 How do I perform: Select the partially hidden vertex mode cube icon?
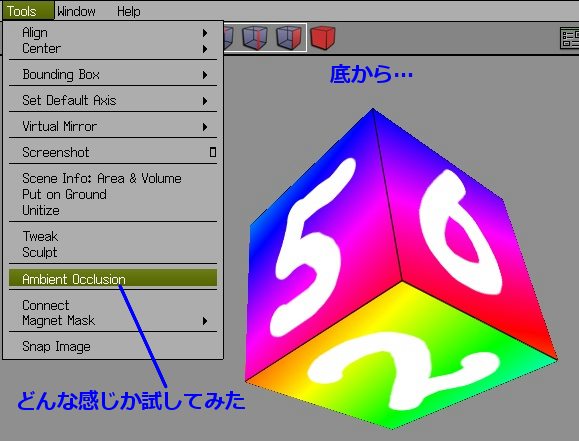(228, 37)
